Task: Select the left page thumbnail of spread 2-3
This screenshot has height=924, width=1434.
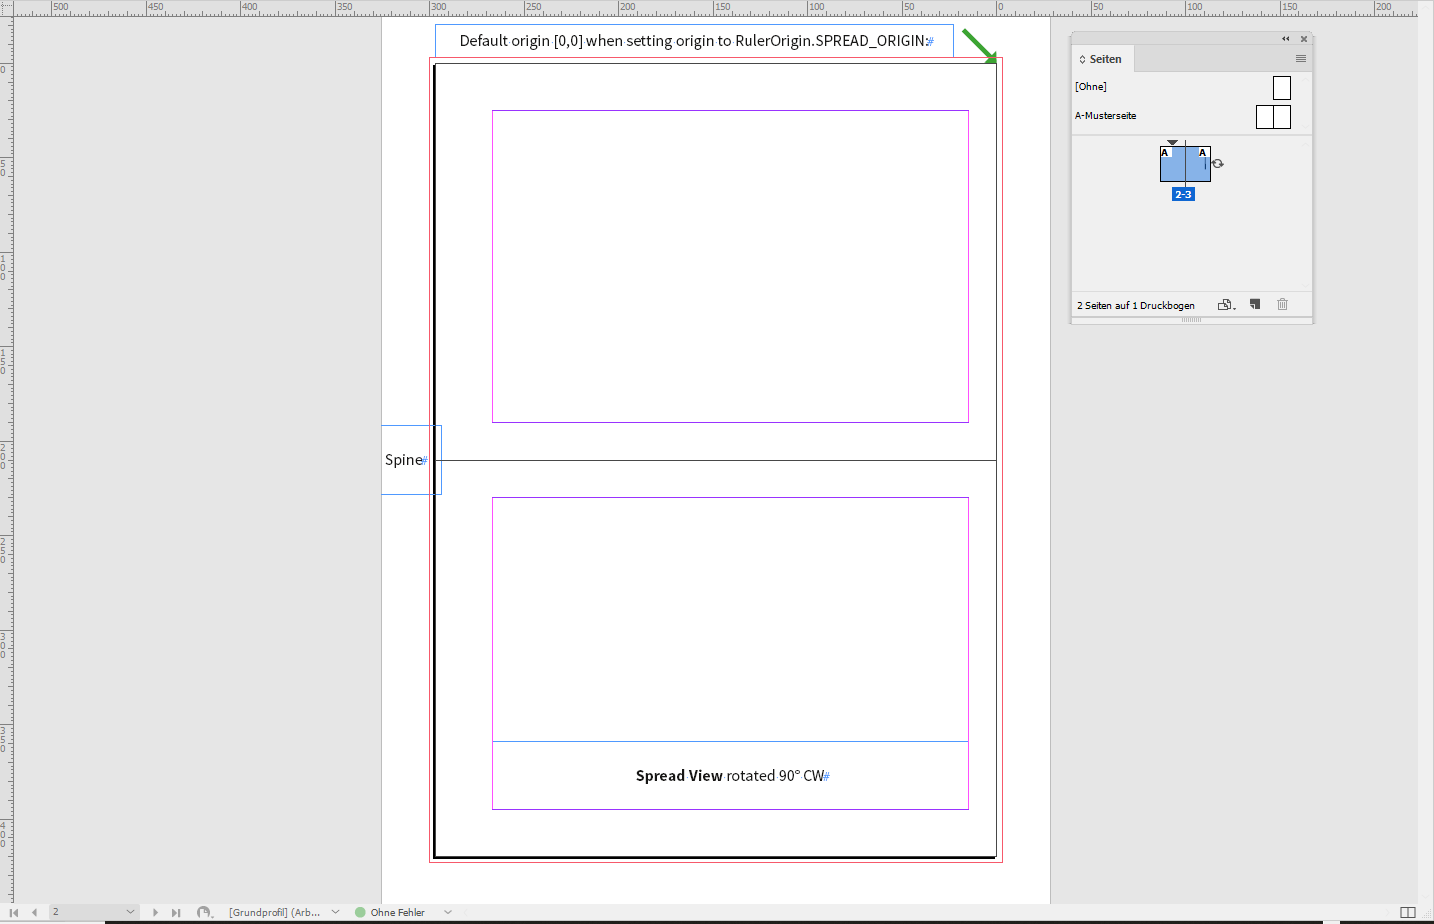Action: [1172, 164]
